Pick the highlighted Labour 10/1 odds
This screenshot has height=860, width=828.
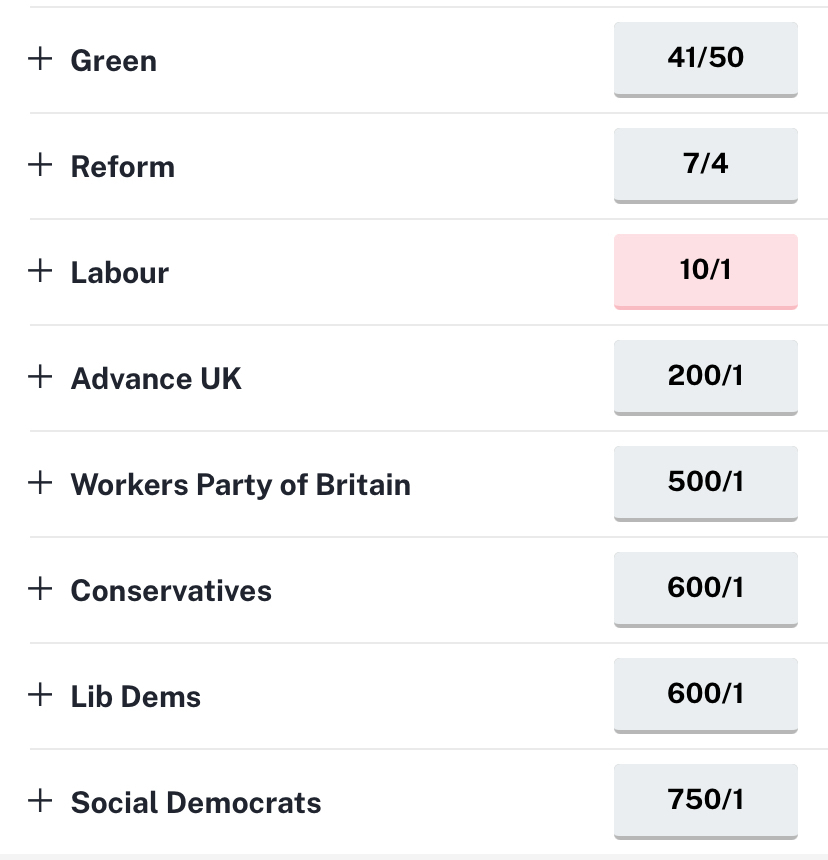(705, 270)
